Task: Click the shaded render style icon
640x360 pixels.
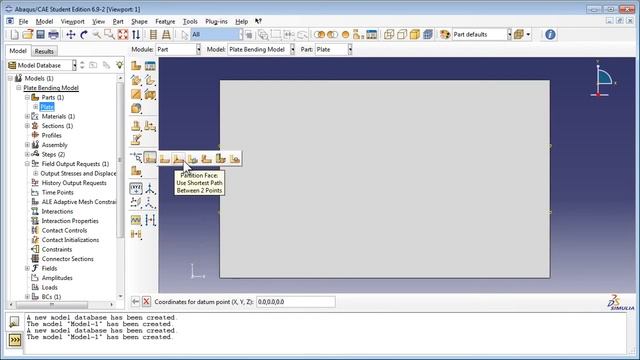Action: [415, 35]
